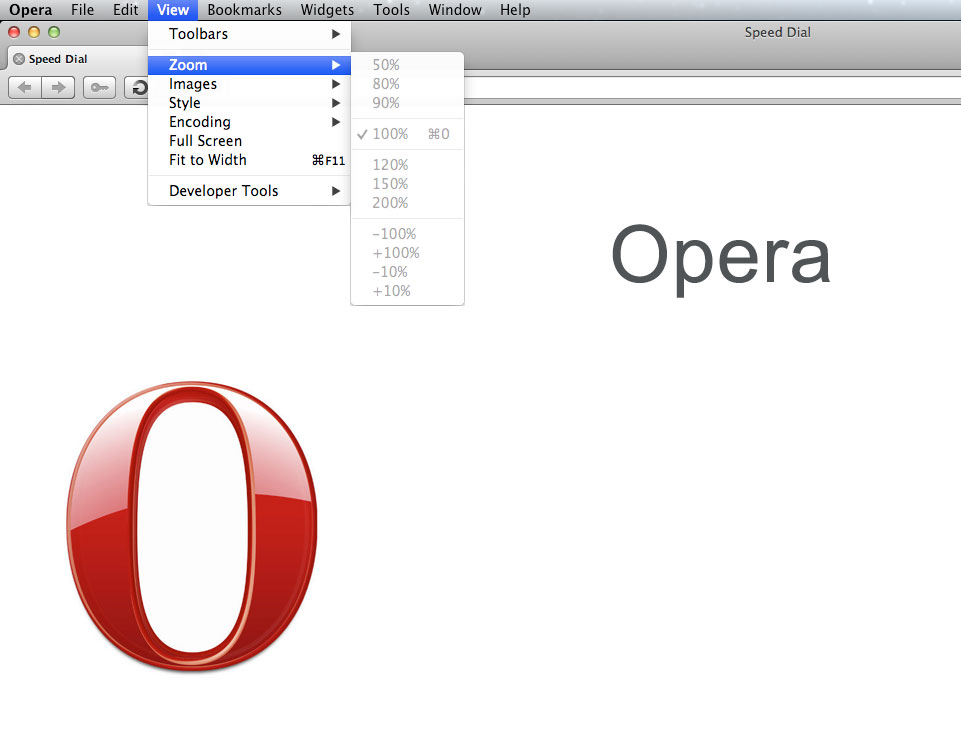Open the File menu
This screenshot has width=961, height=739.
(82, 10)
